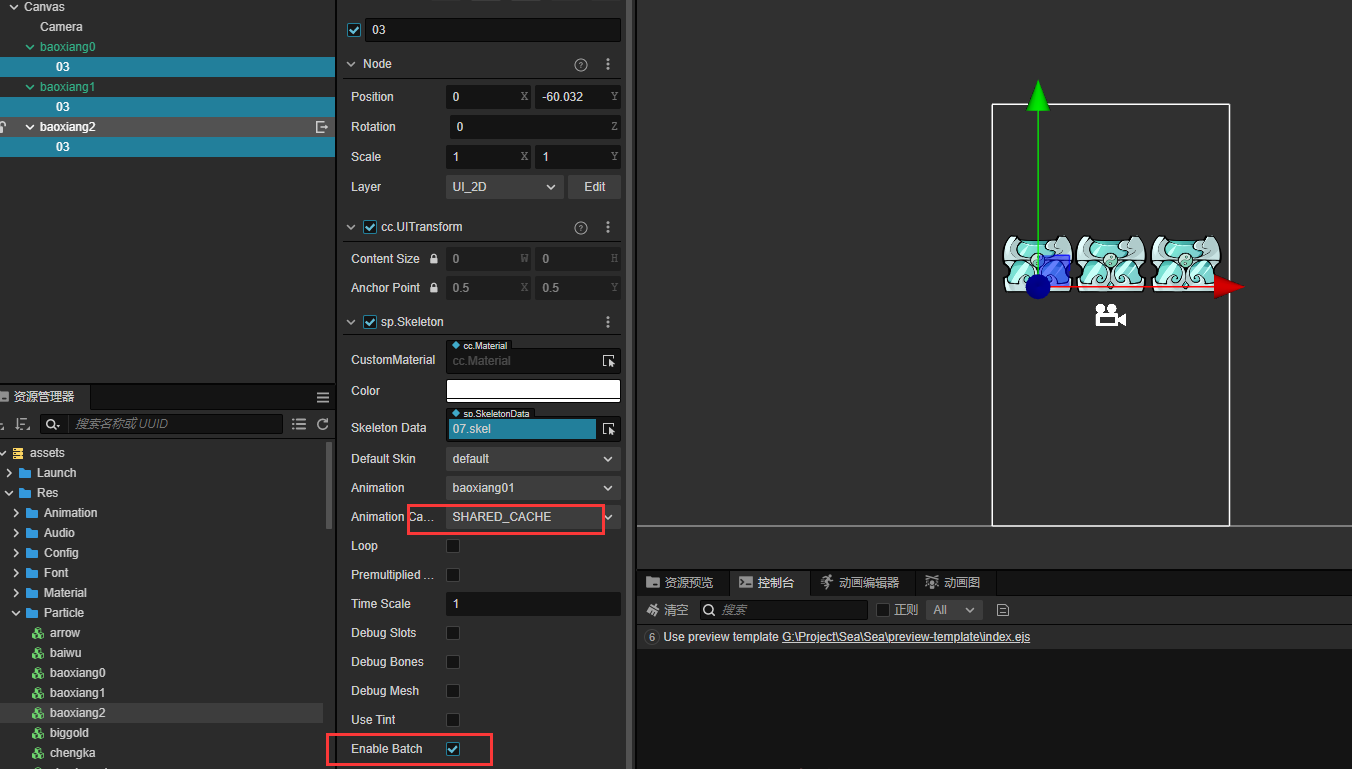Click the Content Size lock icon
This screenshot has width=1352, height=769.
pyautogui.click(x=433, y=259)
